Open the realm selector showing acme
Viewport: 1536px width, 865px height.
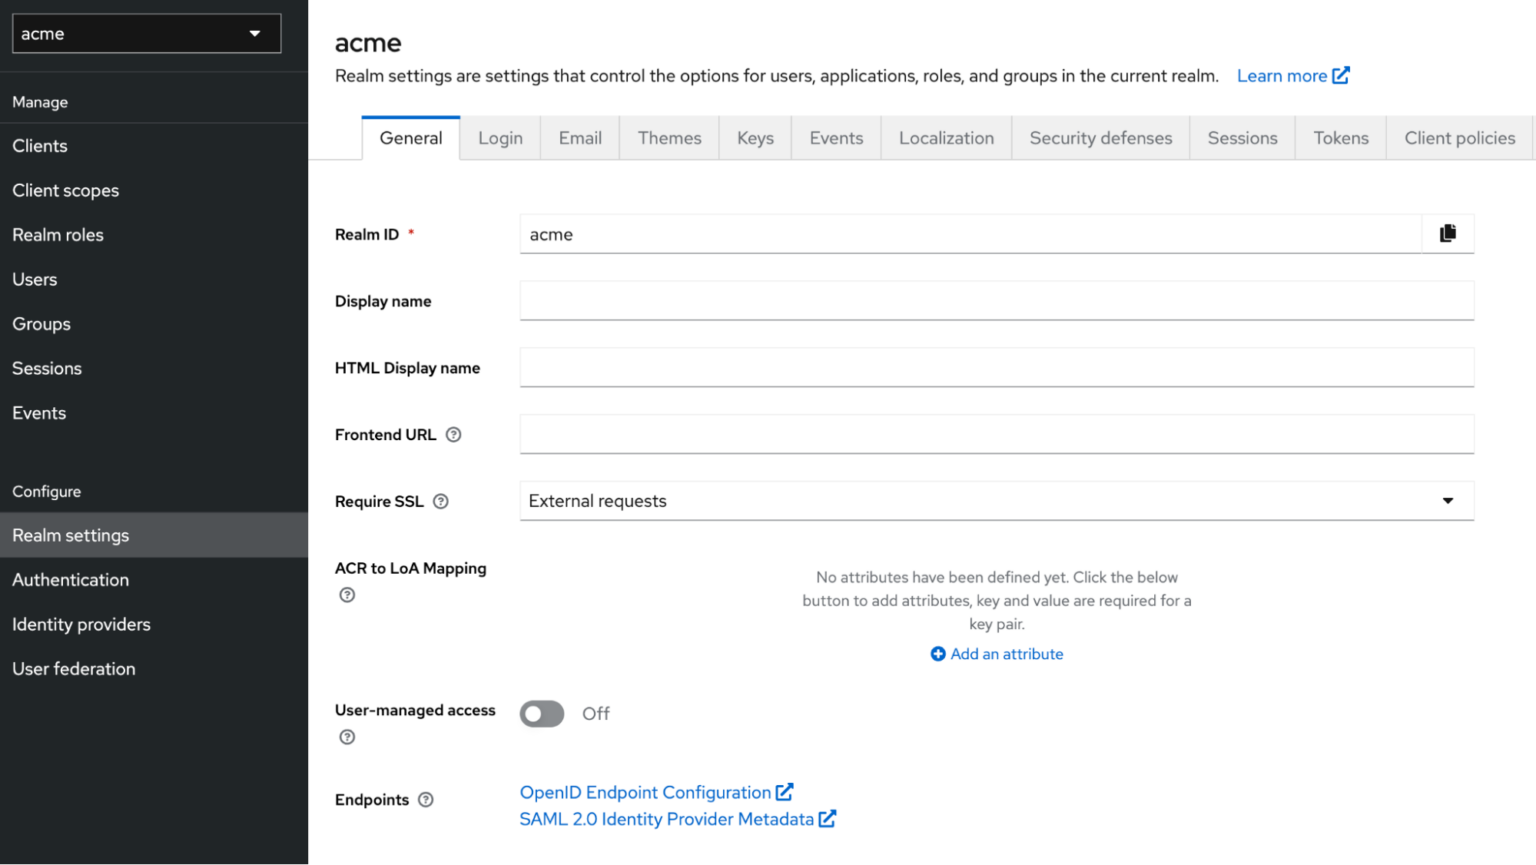click(146, 33)
